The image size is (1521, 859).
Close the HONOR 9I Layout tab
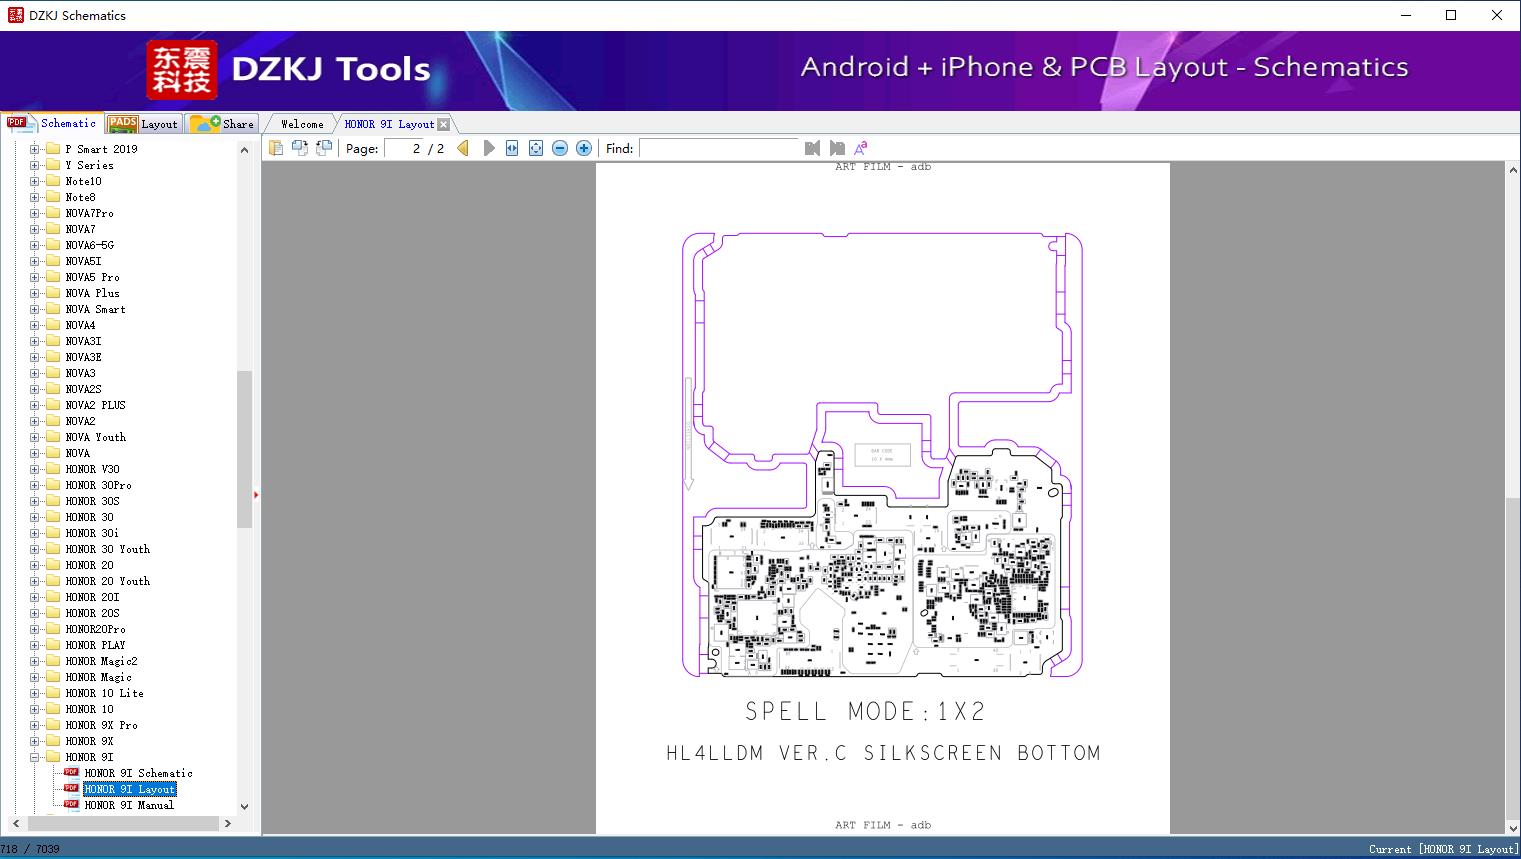click(444, 124)
